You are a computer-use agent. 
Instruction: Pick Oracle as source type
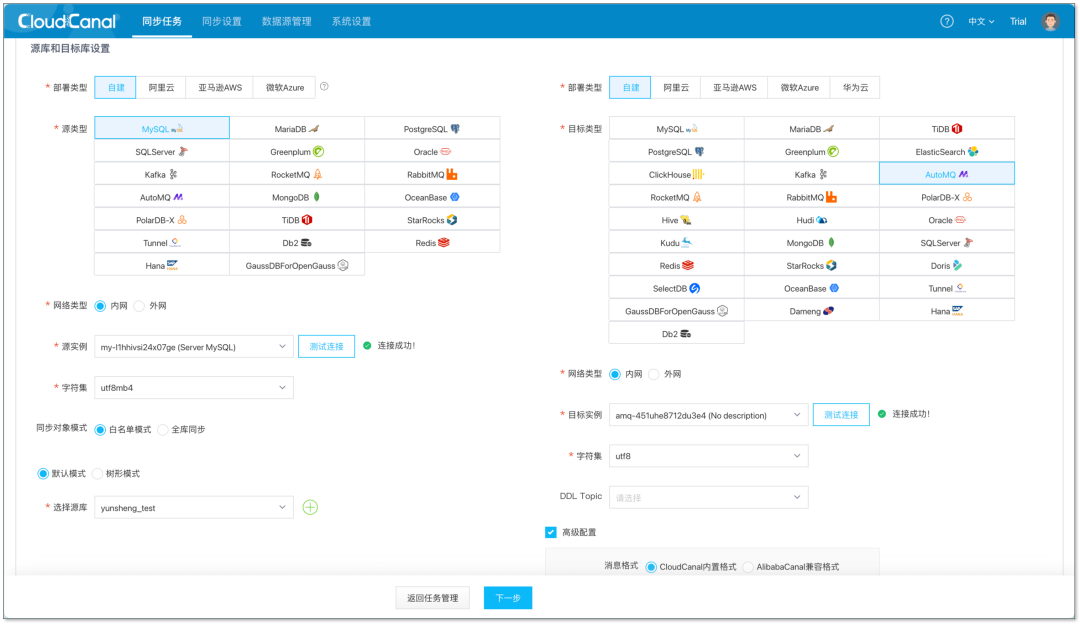432,152
